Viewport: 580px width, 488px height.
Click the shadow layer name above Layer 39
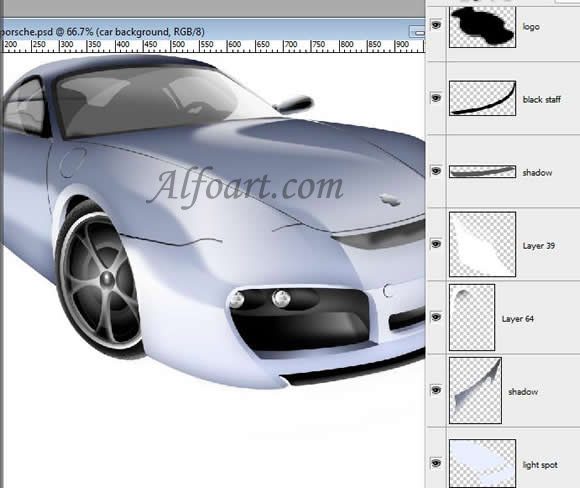(x=537, y=172)
